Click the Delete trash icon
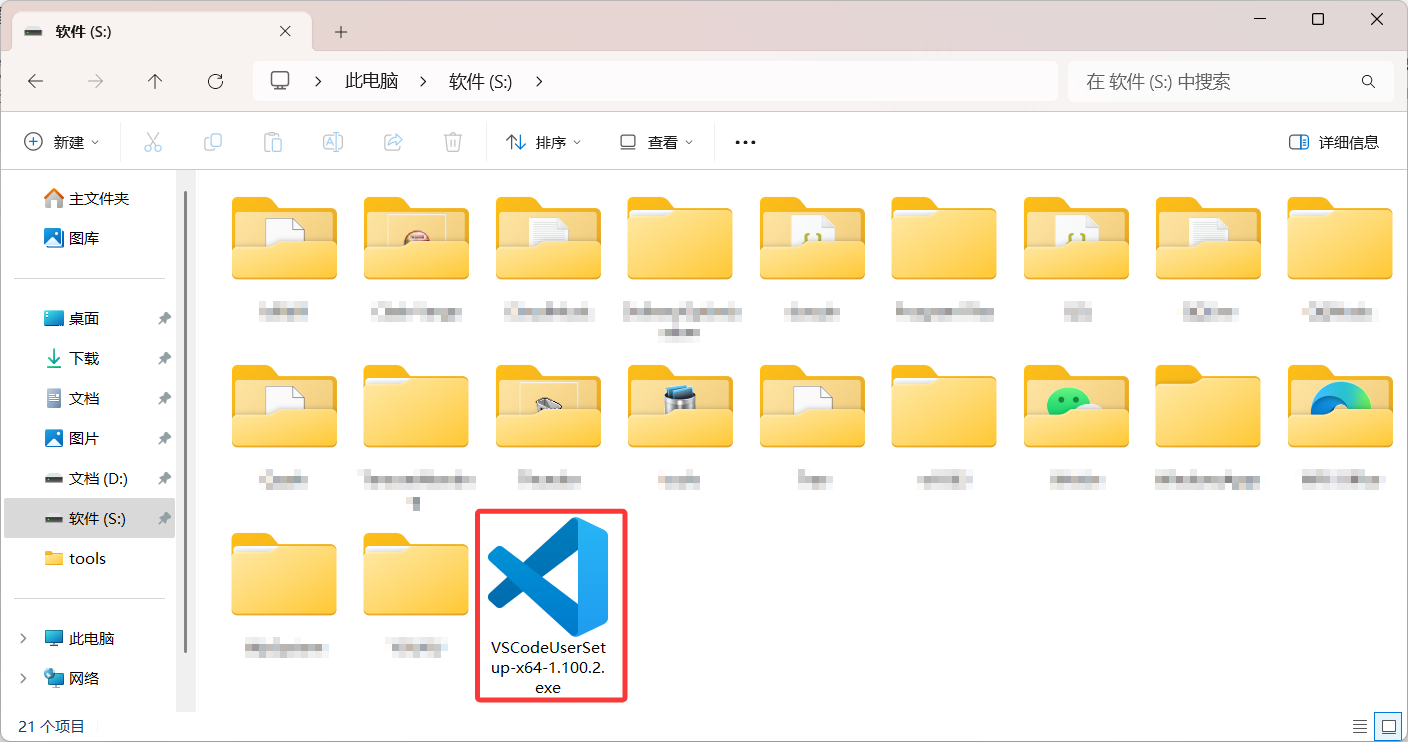Screen dimensions: 1408x742 click(x=453, y=142)
